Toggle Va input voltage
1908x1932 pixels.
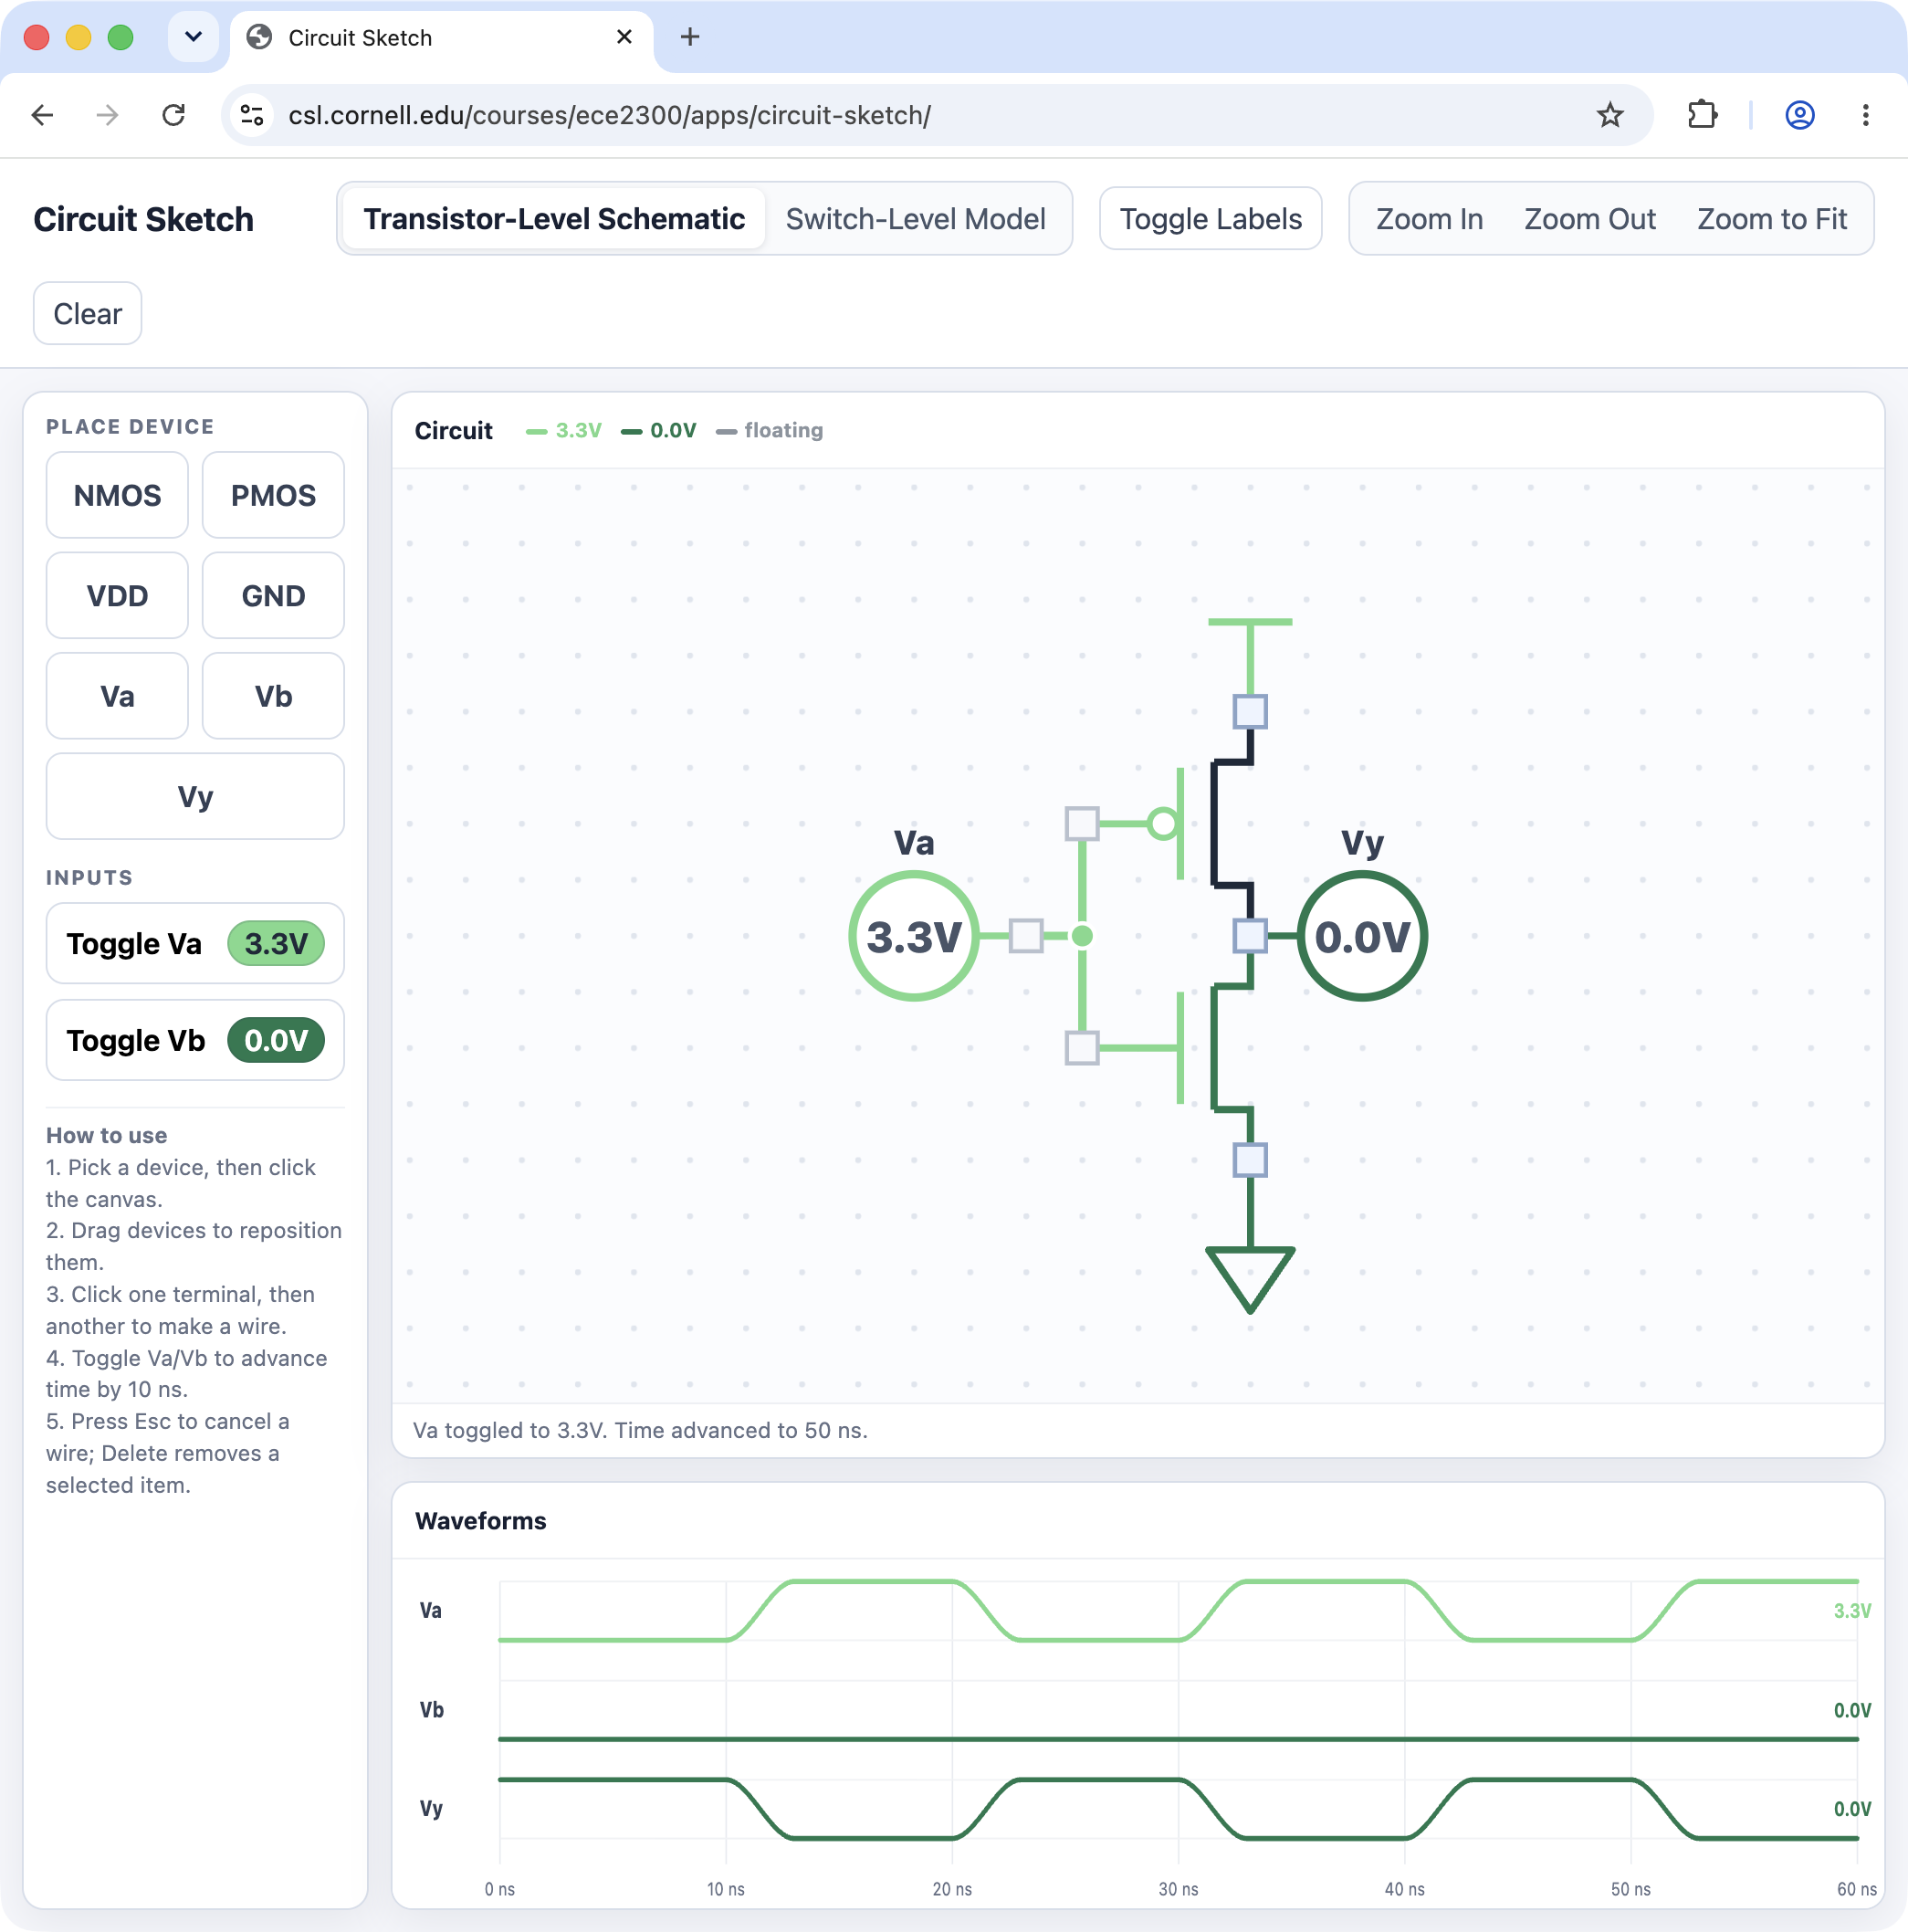(x=195, y=944)
